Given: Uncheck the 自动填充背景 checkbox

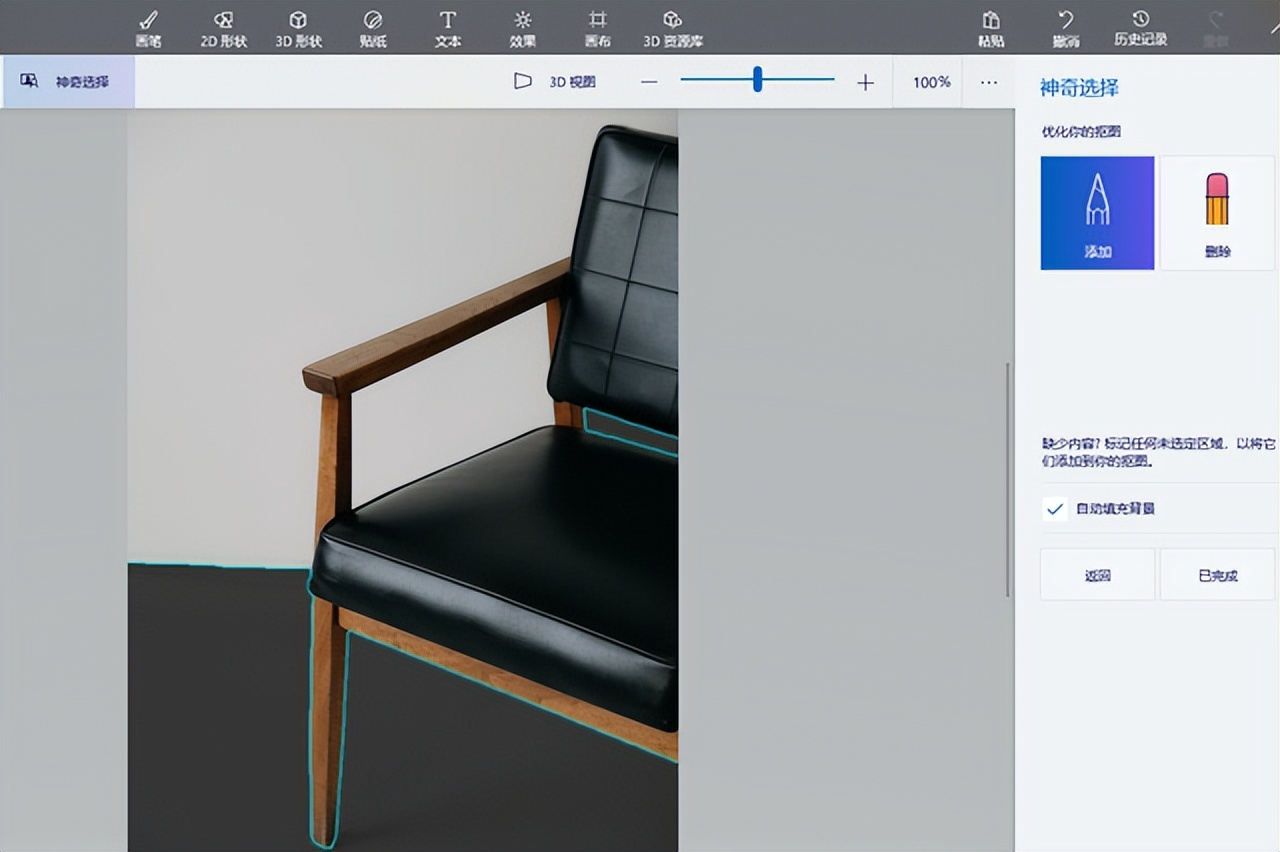Looking at the screenshot, I should [1054, 509].
